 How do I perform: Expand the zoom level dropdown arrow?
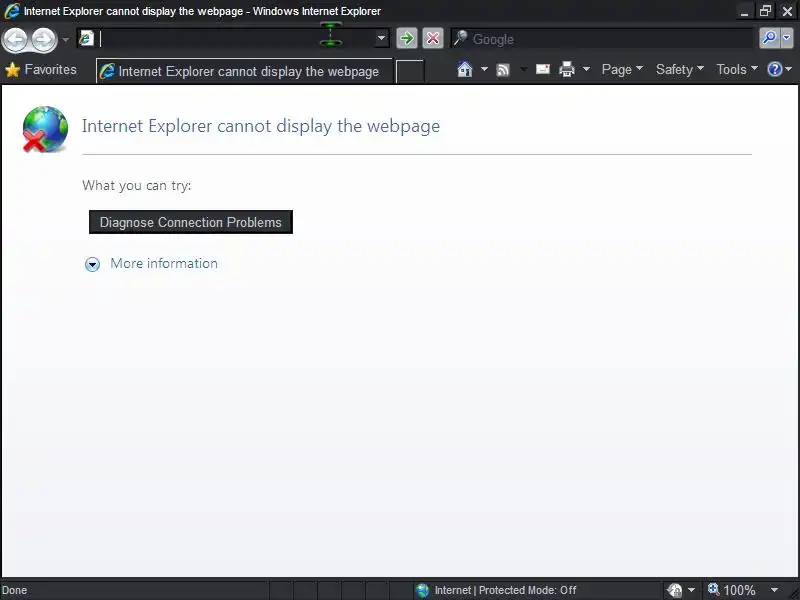774,590
